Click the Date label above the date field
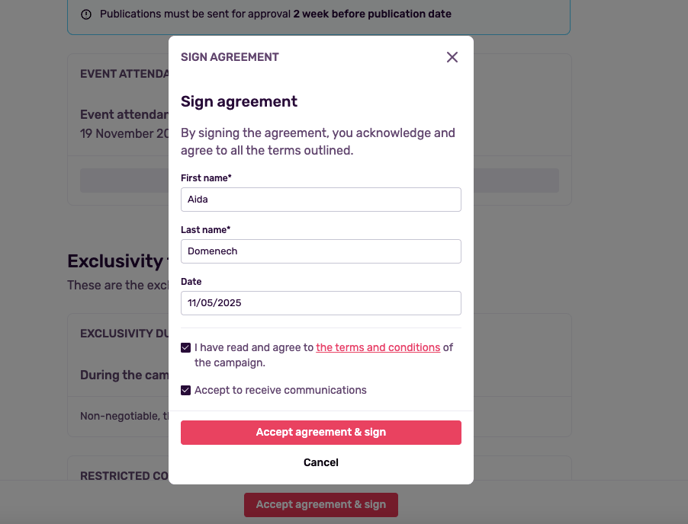 (191, 282)
